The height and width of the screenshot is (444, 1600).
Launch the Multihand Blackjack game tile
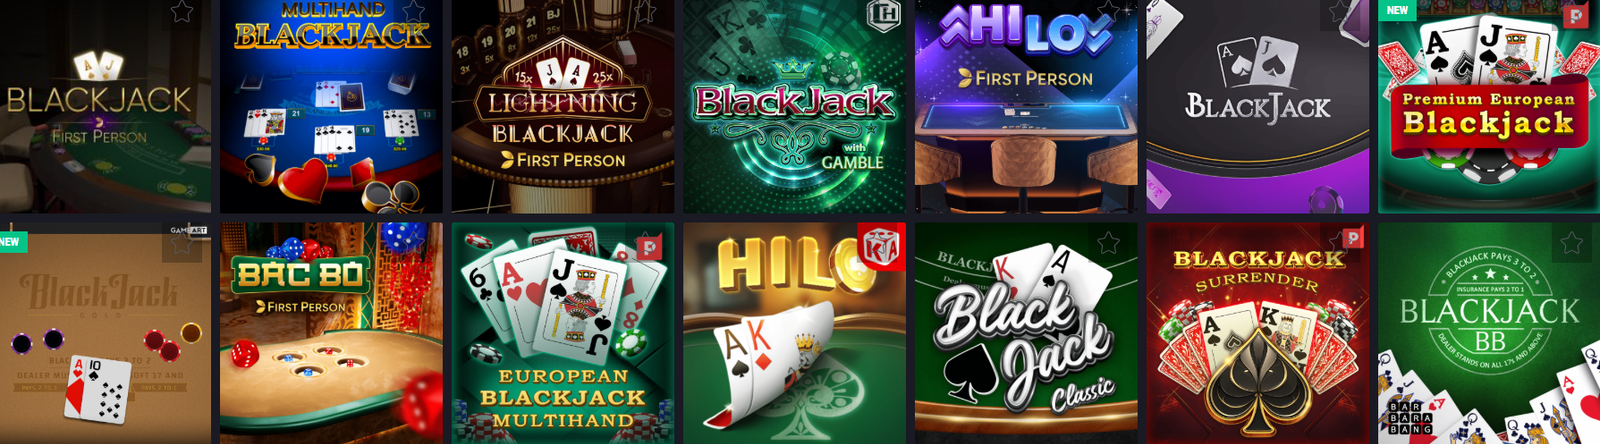pos(331,106)
